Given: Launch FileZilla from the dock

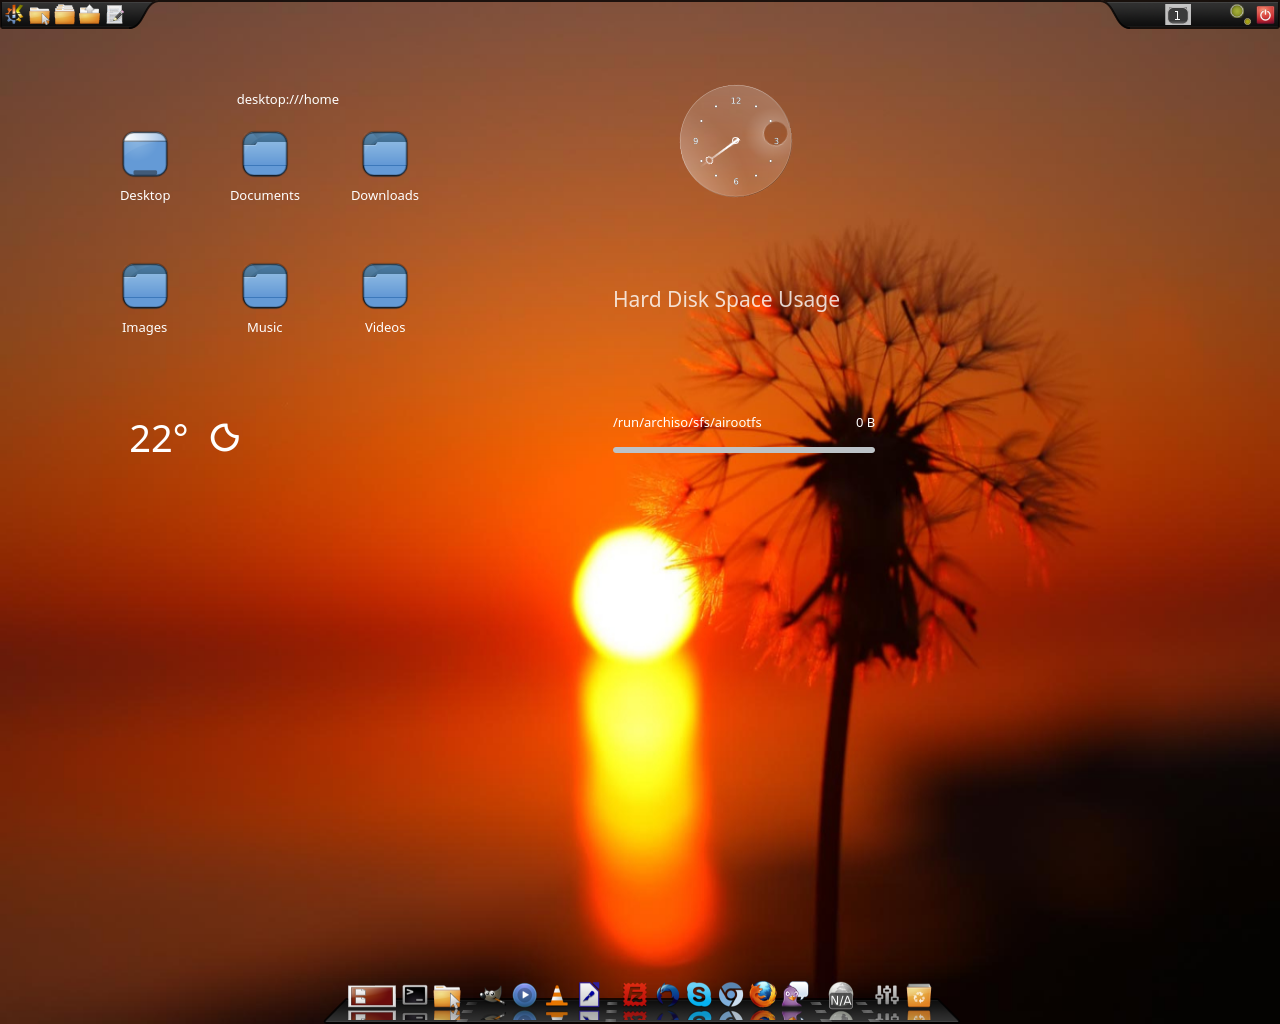Looking at the screenshot, I should point(634,995).
